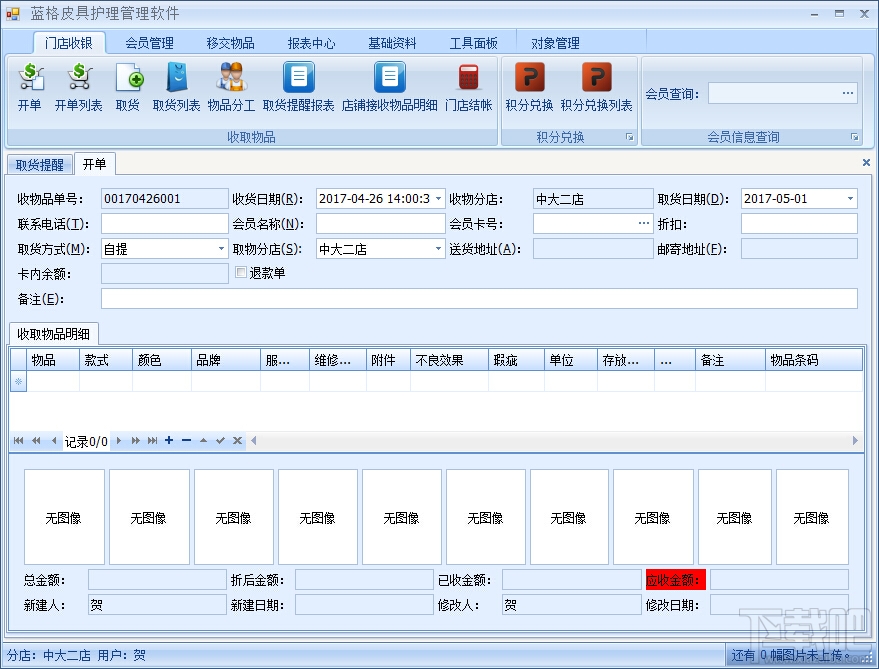Click the 物品 column header

[53, 360]
